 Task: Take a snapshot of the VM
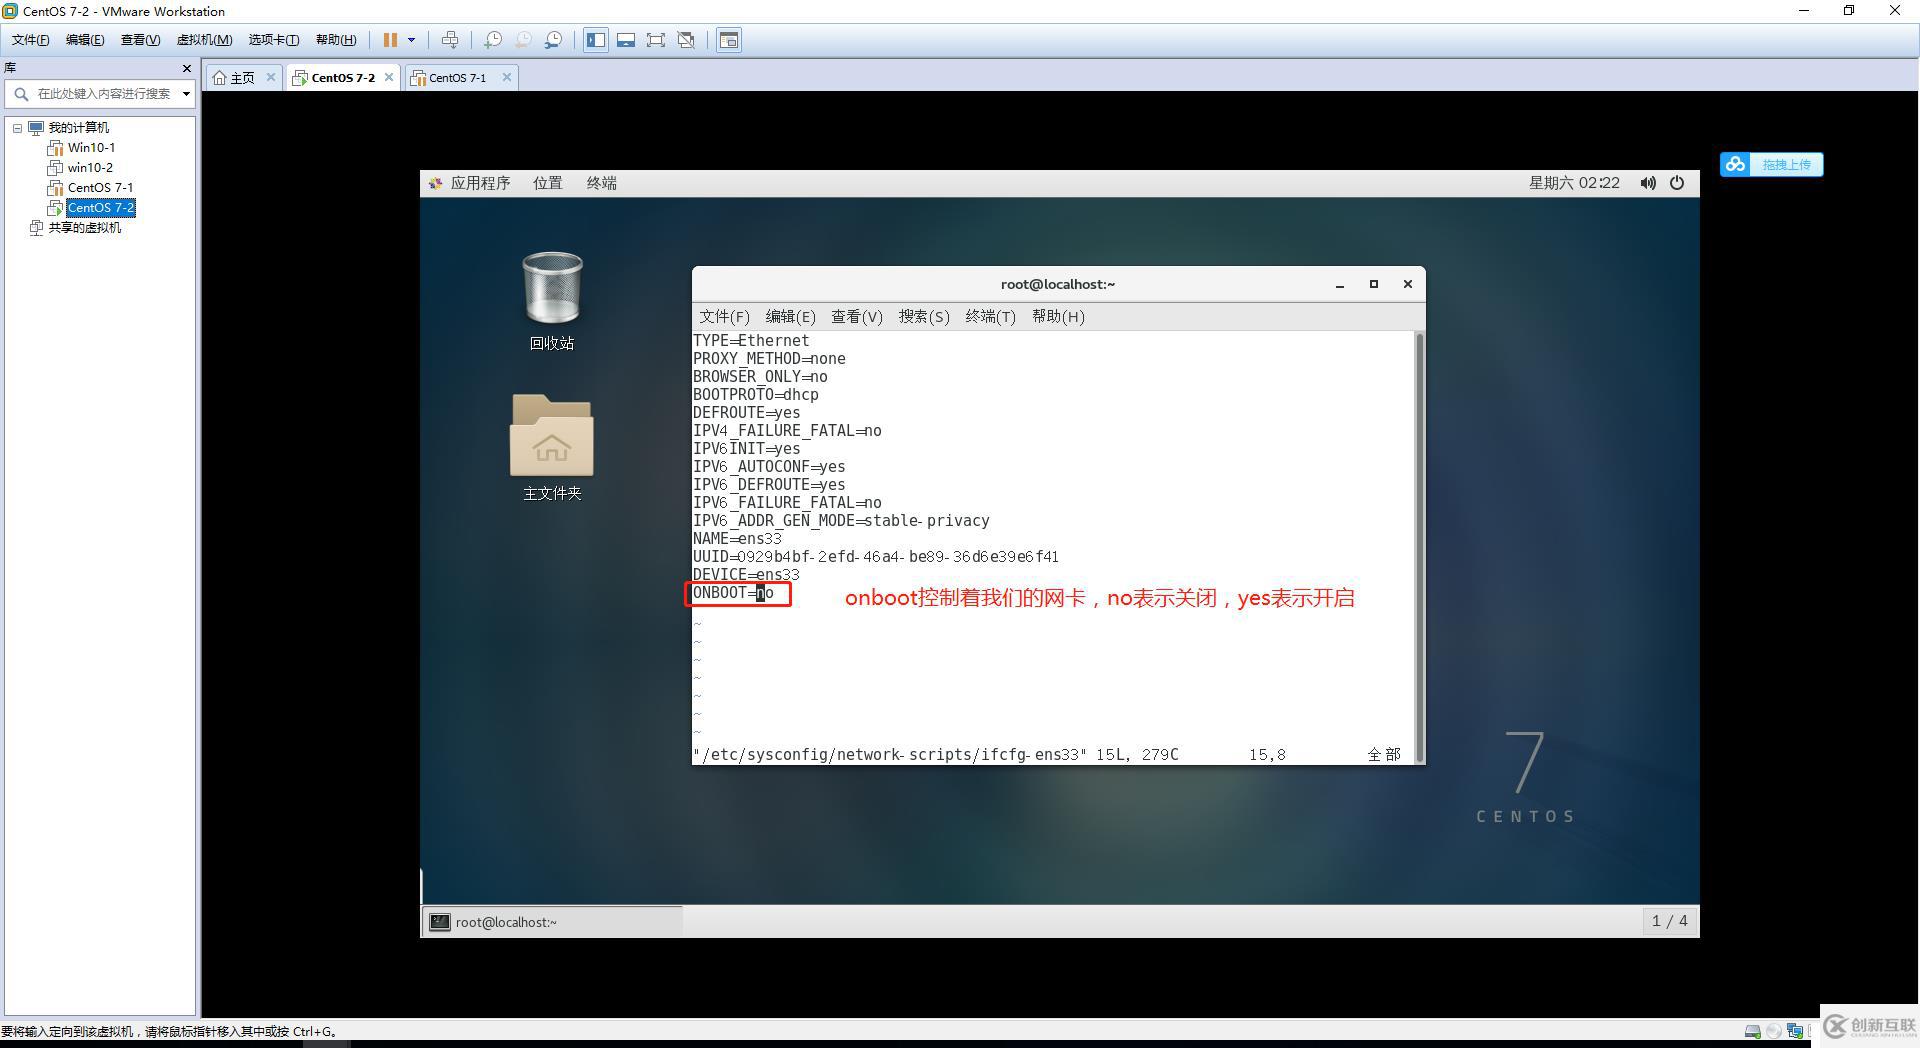coord(493,40)
